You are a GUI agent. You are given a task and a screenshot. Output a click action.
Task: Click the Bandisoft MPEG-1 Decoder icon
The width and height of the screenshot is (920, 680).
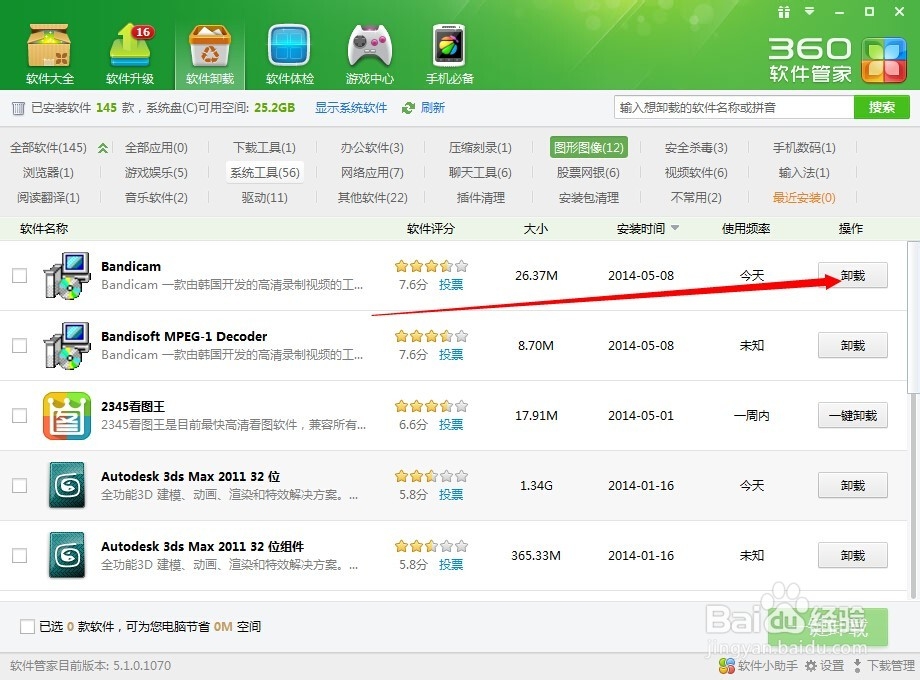tap(67, 346)
